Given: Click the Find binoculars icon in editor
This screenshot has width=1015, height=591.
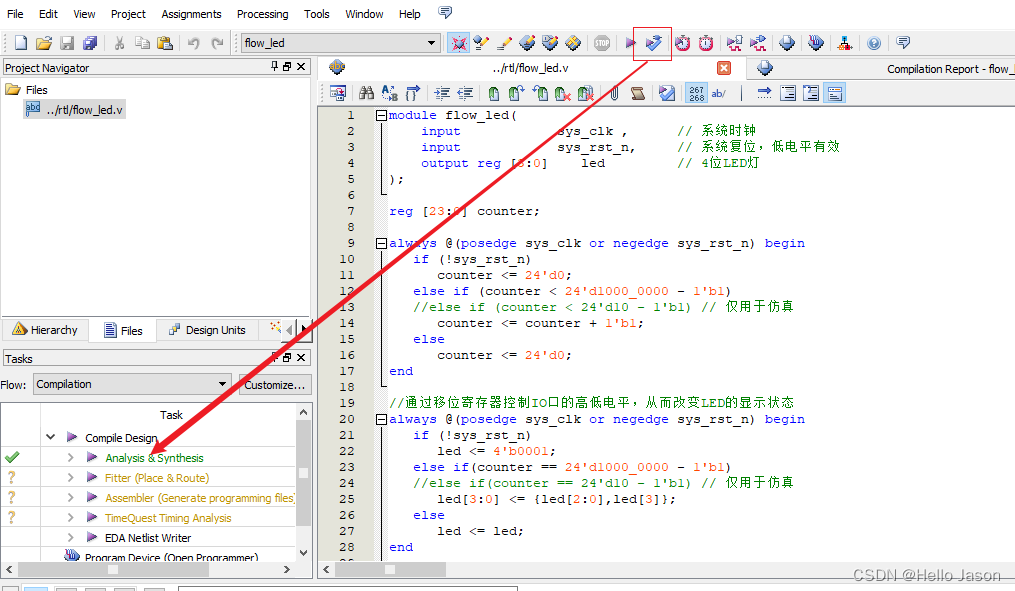Looking at the screenshot, I should 366,93.
